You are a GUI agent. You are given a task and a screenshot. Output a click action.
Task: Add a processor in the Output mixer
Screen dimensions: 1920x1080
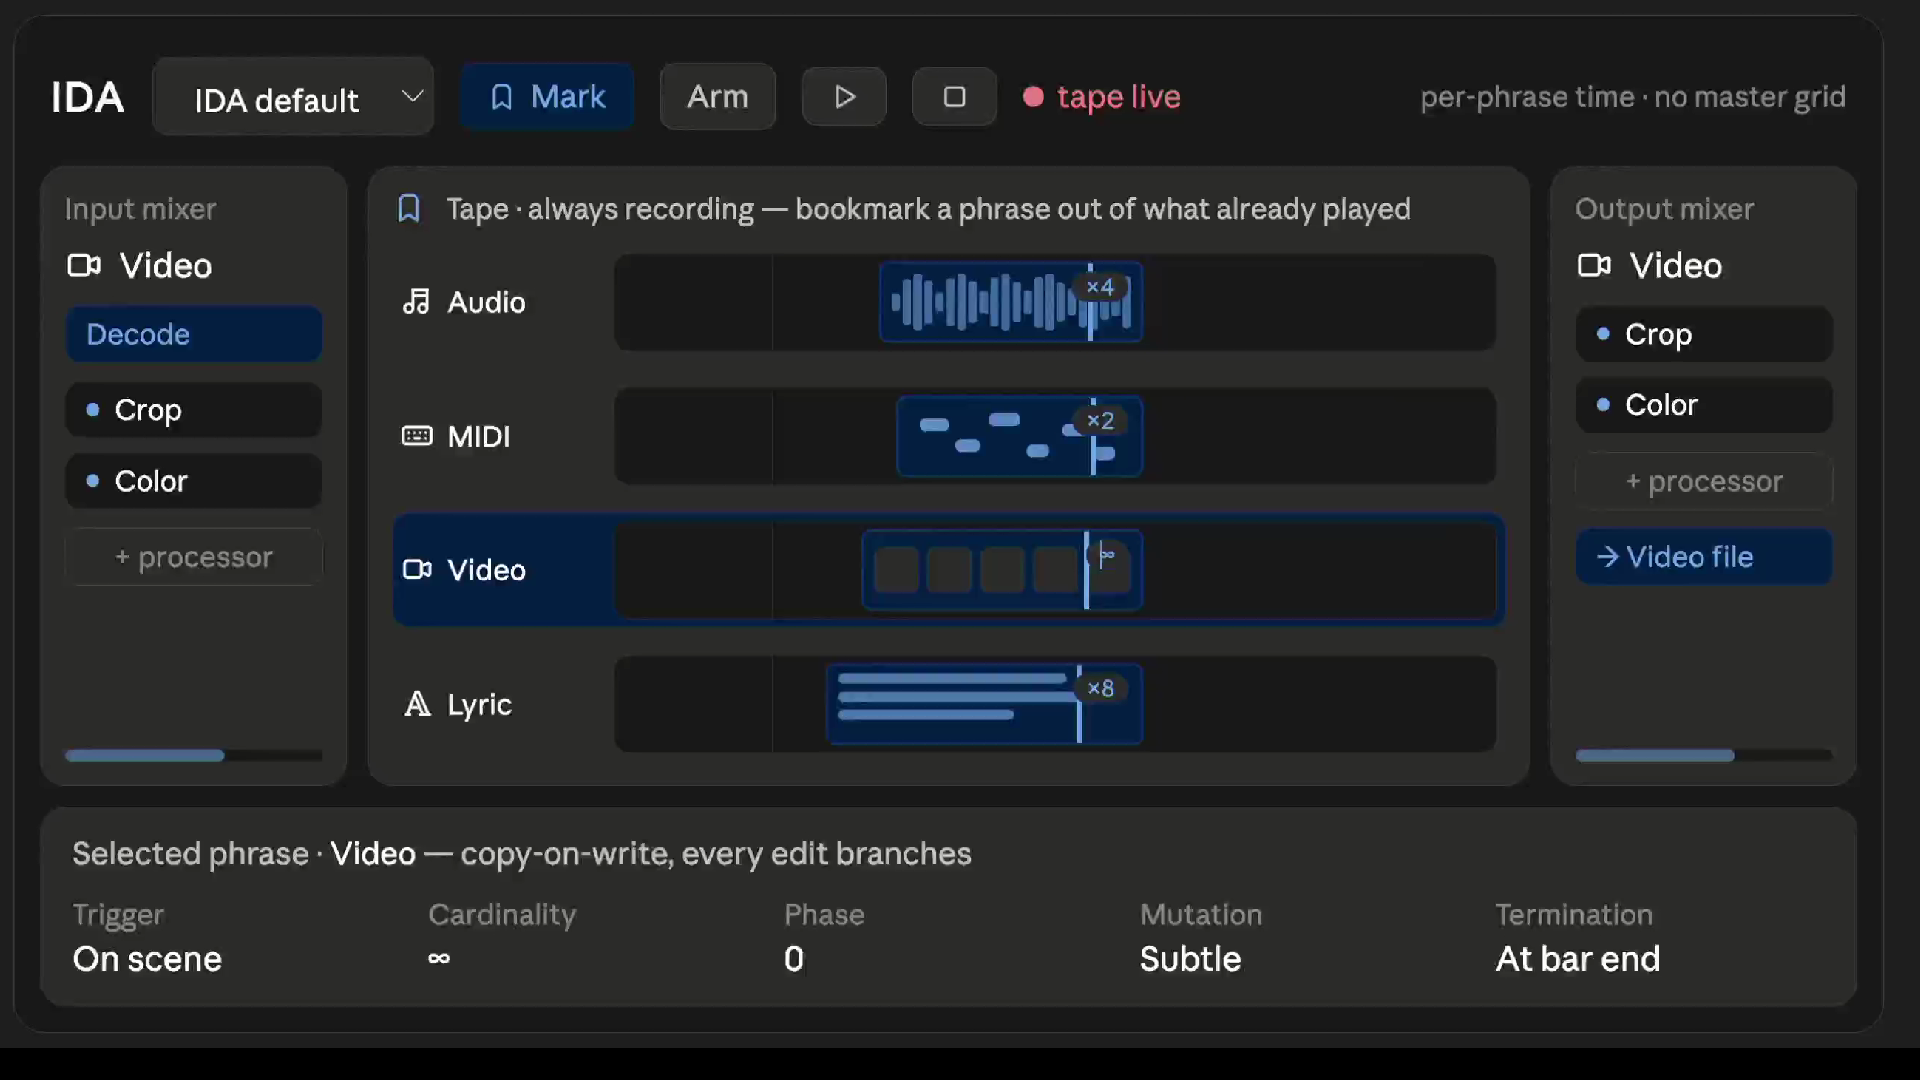click(x=1704, y=481)
